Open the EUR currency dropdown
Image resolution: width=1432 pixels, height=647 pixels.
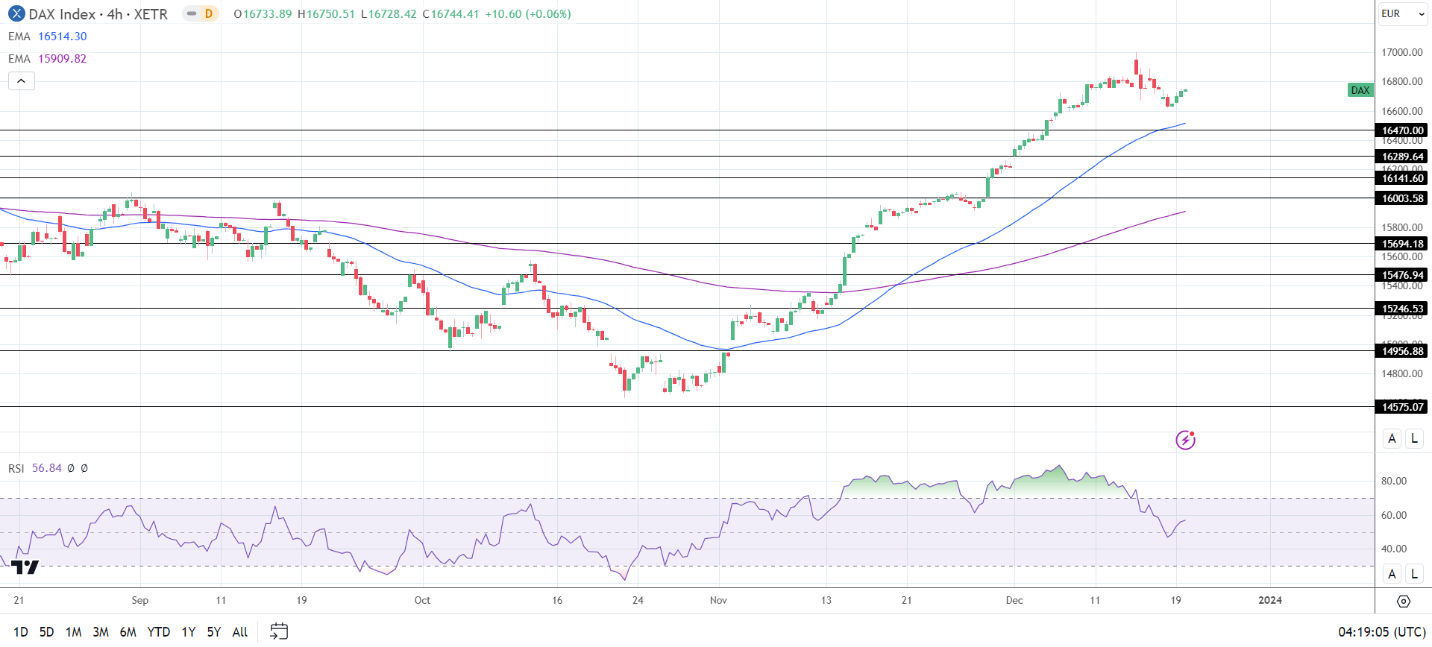click(1403, 14)
